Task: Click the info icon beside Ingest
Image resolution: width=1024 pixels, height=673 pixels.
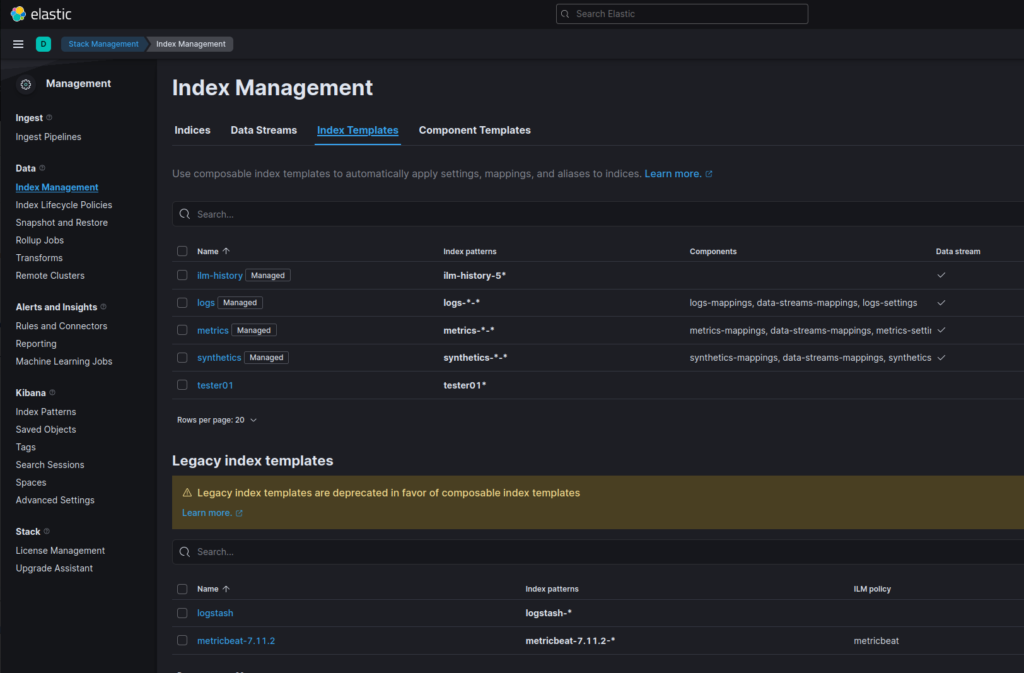Action: [x=49, y=117]
